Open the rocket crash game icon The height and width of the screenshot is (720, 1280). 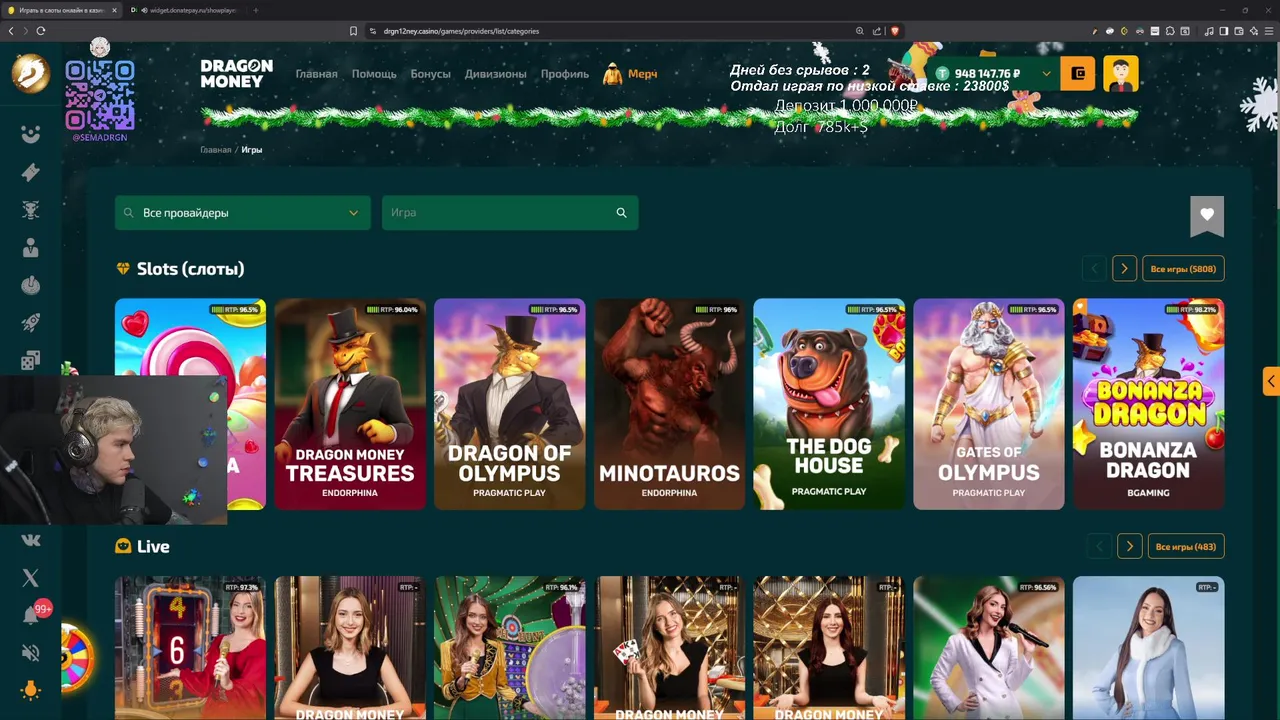click(x=31, y=323)
